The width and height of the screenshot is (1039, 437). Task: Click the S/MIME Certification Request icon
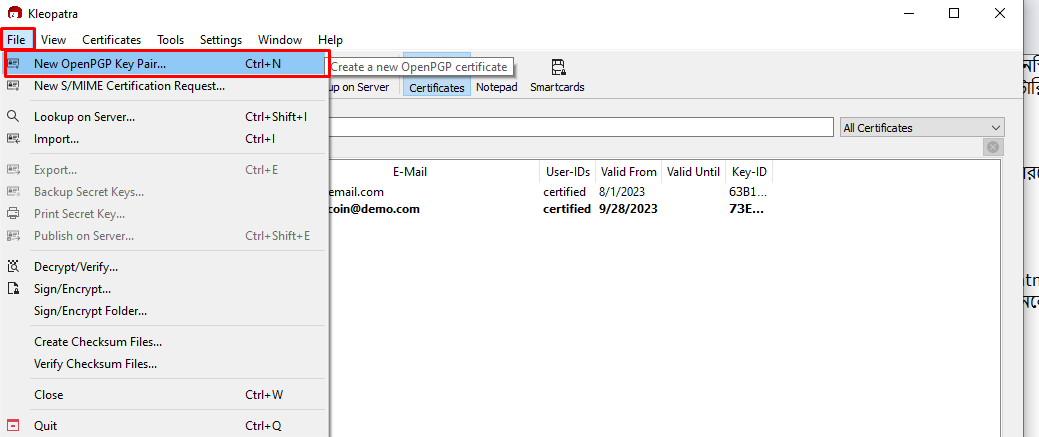click(x=13, y=86)
